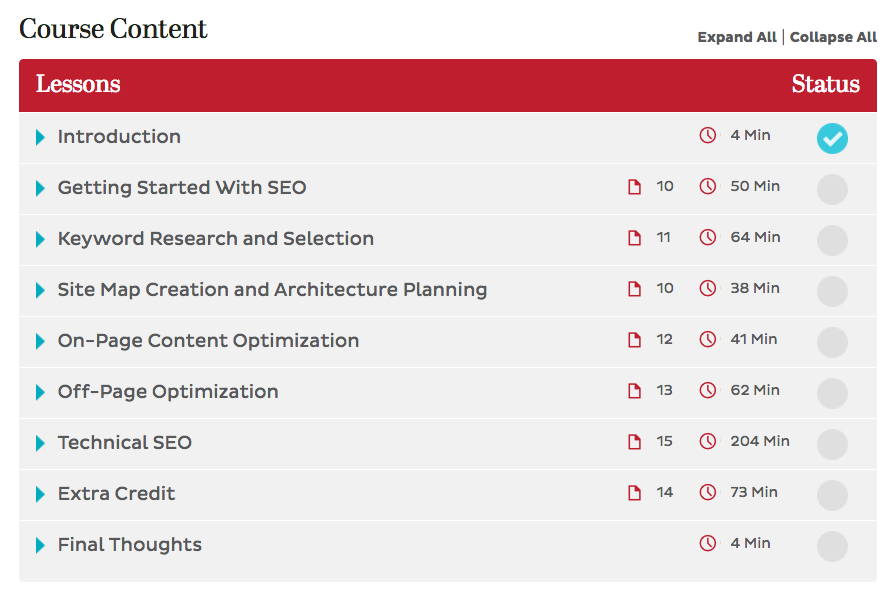Click the Expand All link
The height and width of the screenshot is (598, 896).
click(x=737, y=37)
